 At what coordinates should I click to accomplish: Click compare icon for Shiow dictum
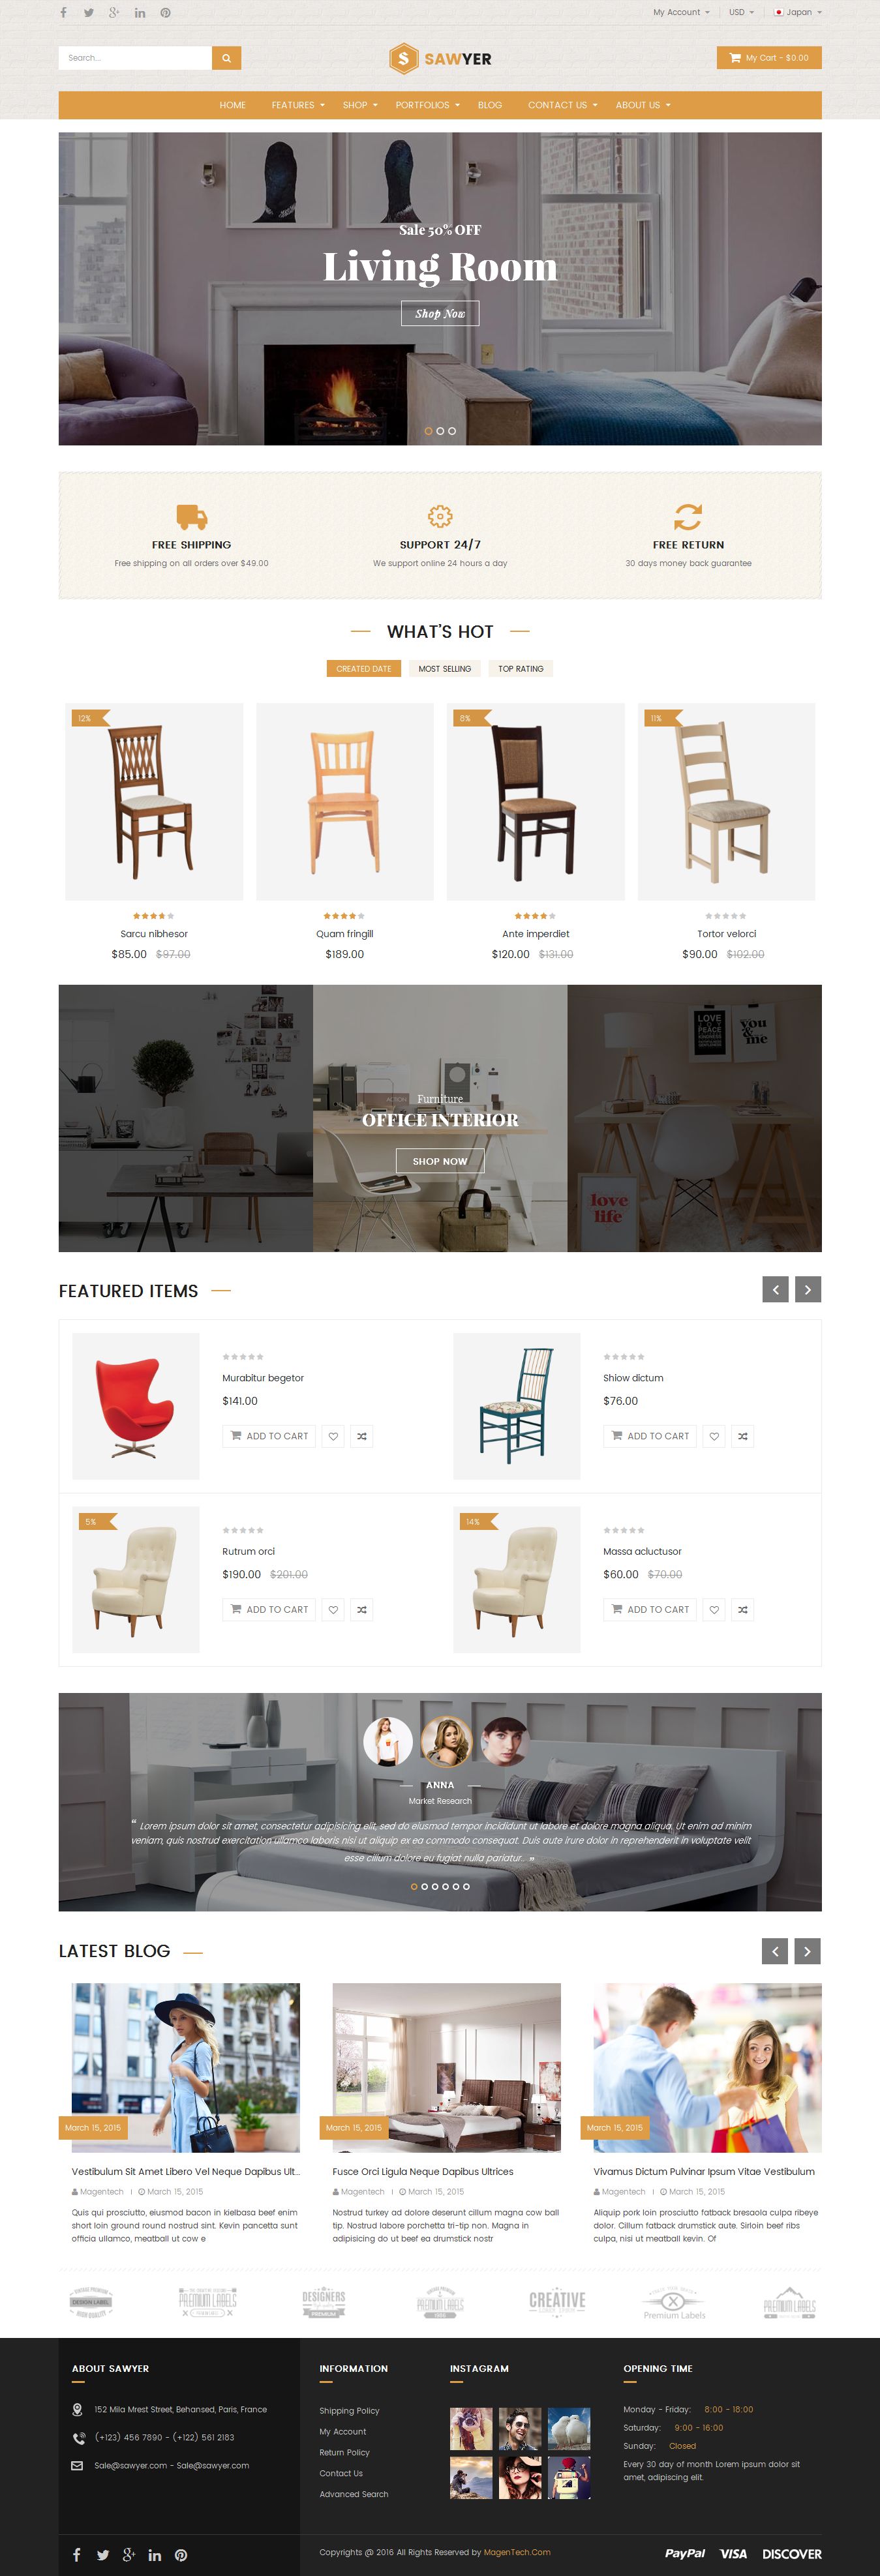742,1436
